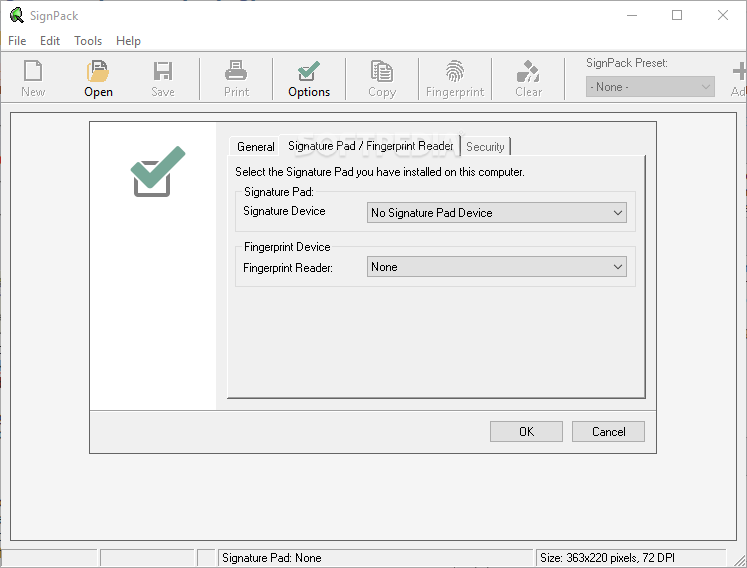The image size is (747, 568).
Task: Click the Print toolbar icon
Action: (x=236, y=71)
